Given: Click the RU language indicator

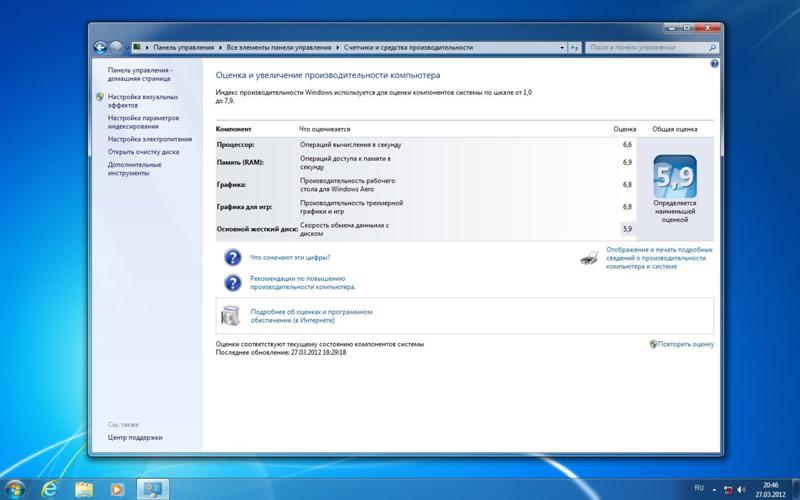Looking at the screenshot, I should pos(699,488).
